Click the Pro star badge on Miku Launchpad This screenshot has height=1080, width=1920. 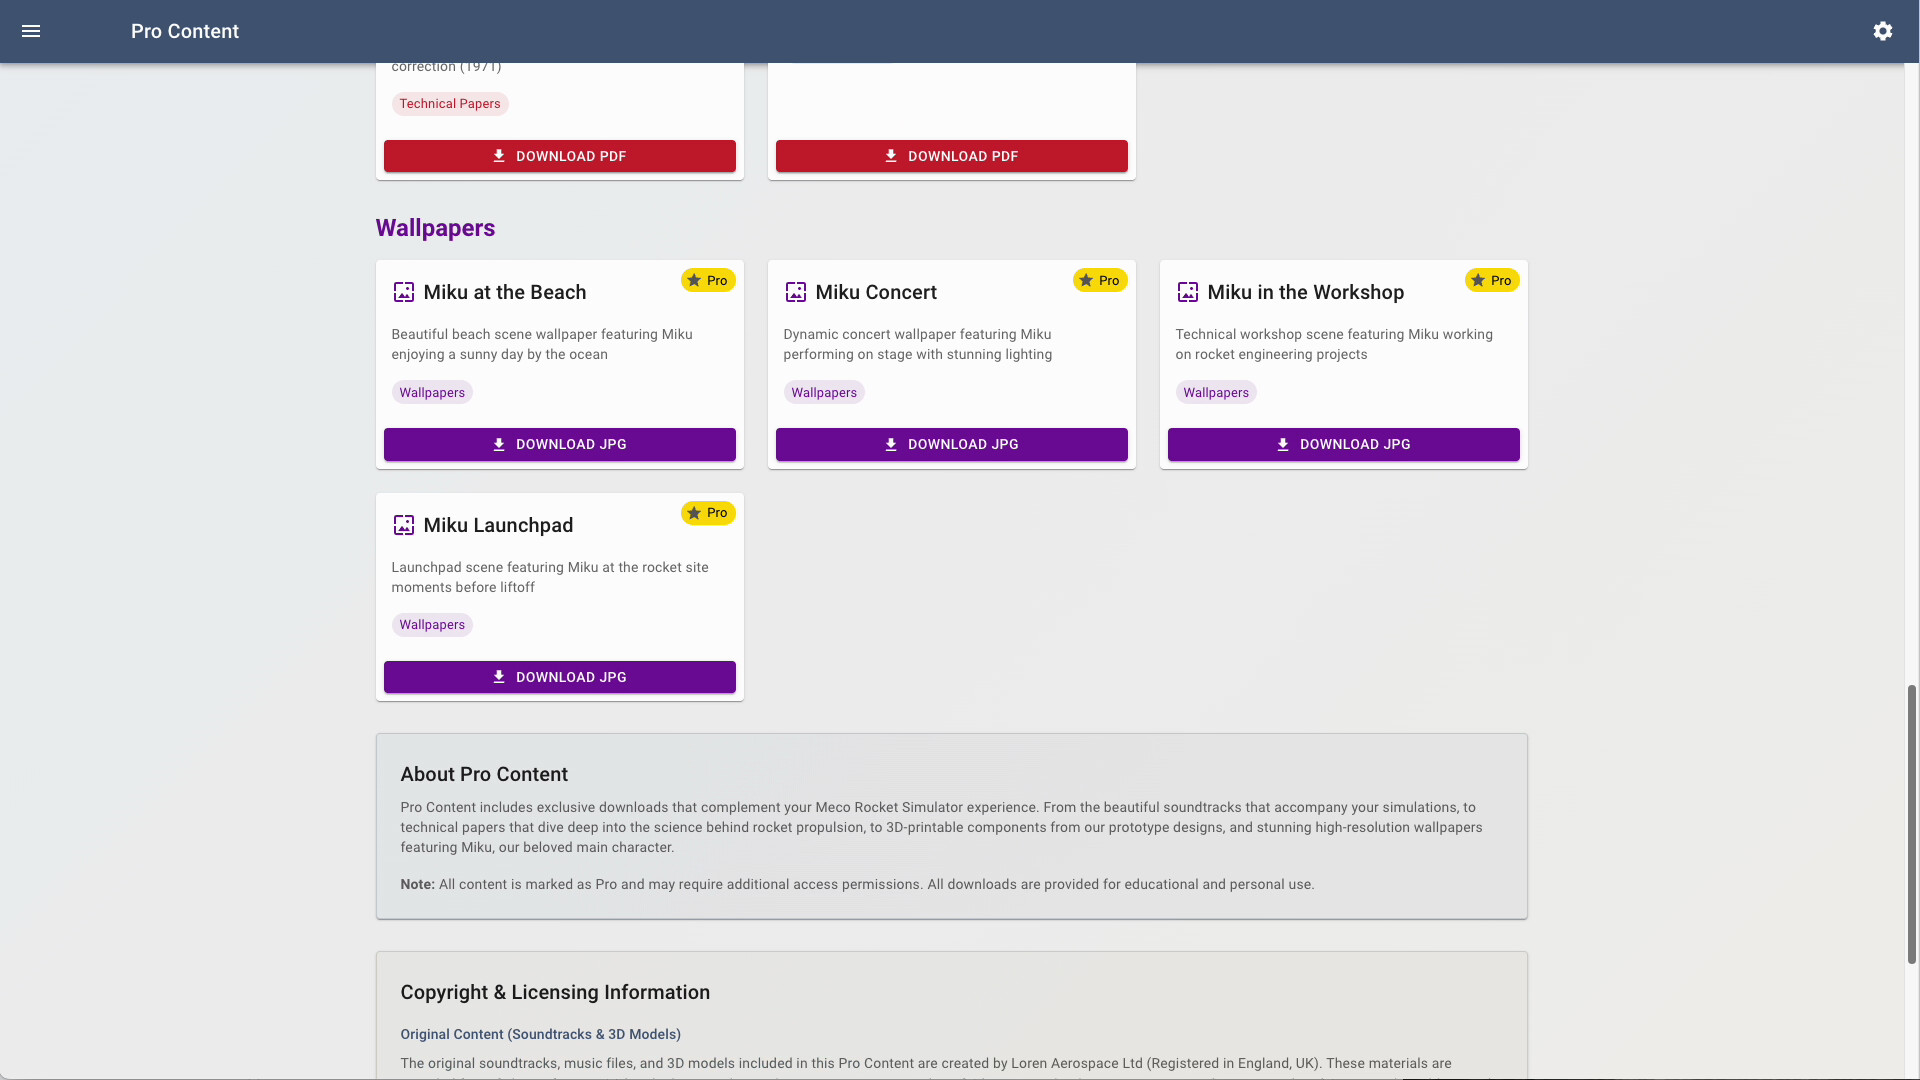[x=707, y=513]
